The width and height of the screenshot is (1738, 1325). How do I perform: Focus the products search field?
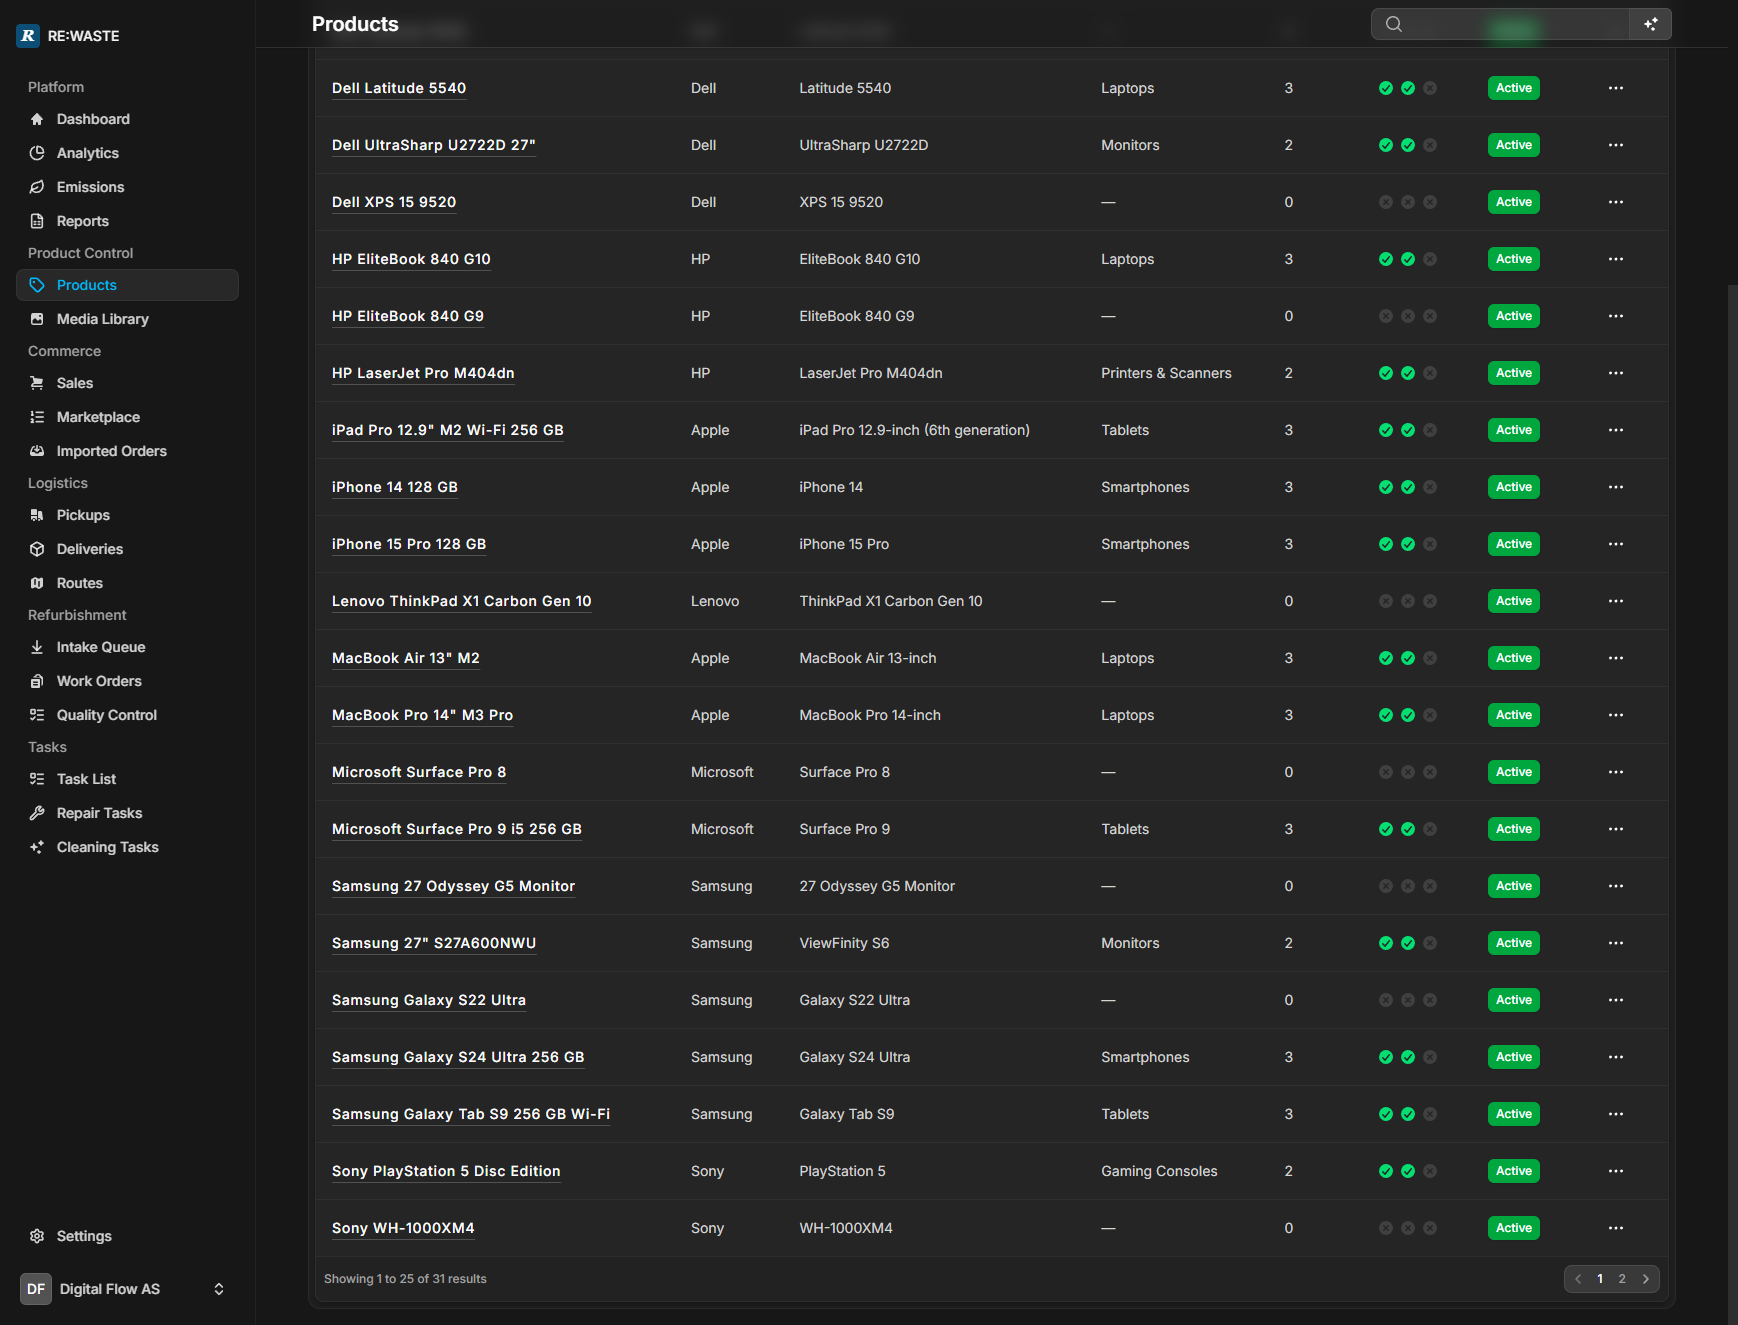1500,24
